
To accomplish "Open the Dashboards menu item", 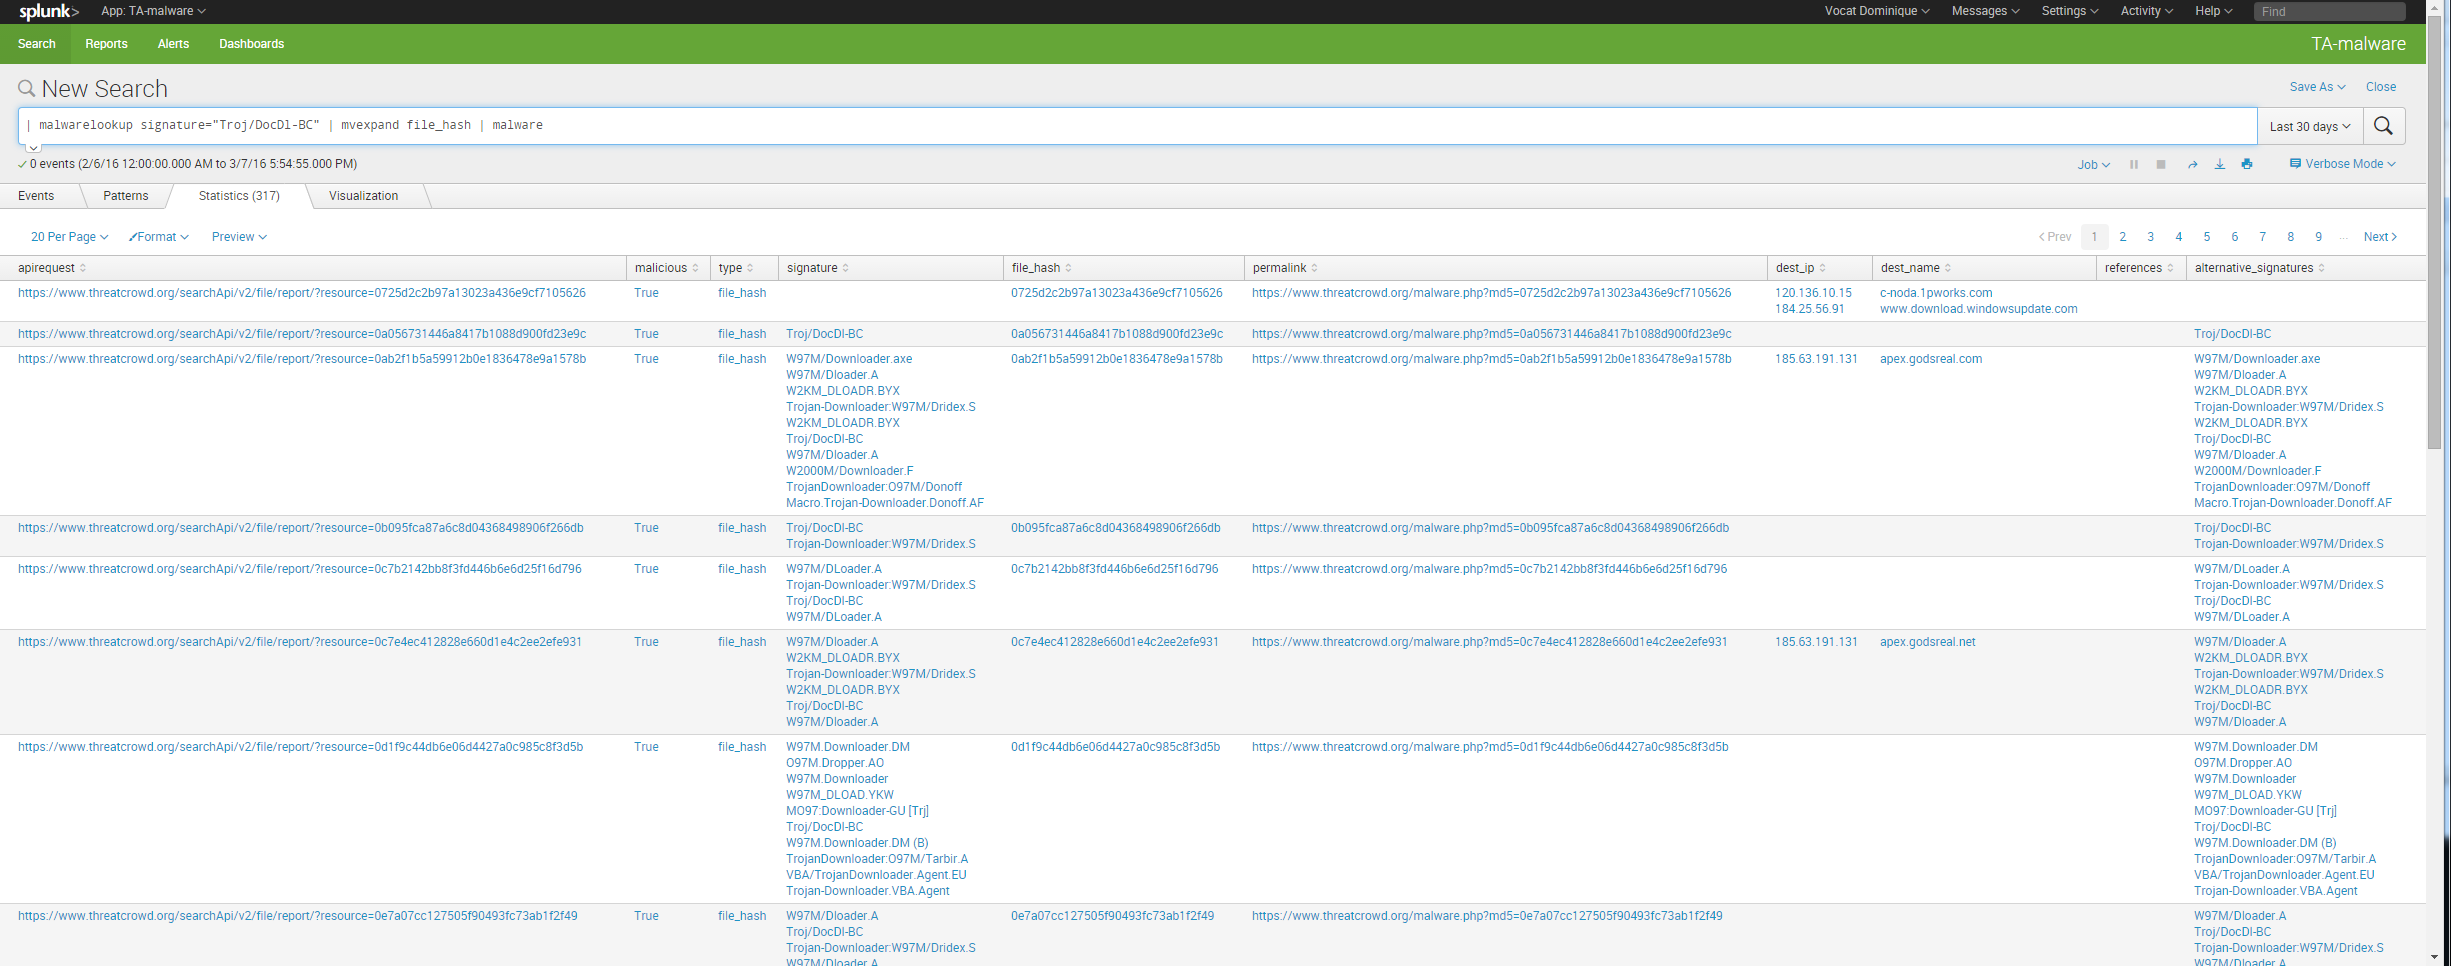I will click(251, 44).
